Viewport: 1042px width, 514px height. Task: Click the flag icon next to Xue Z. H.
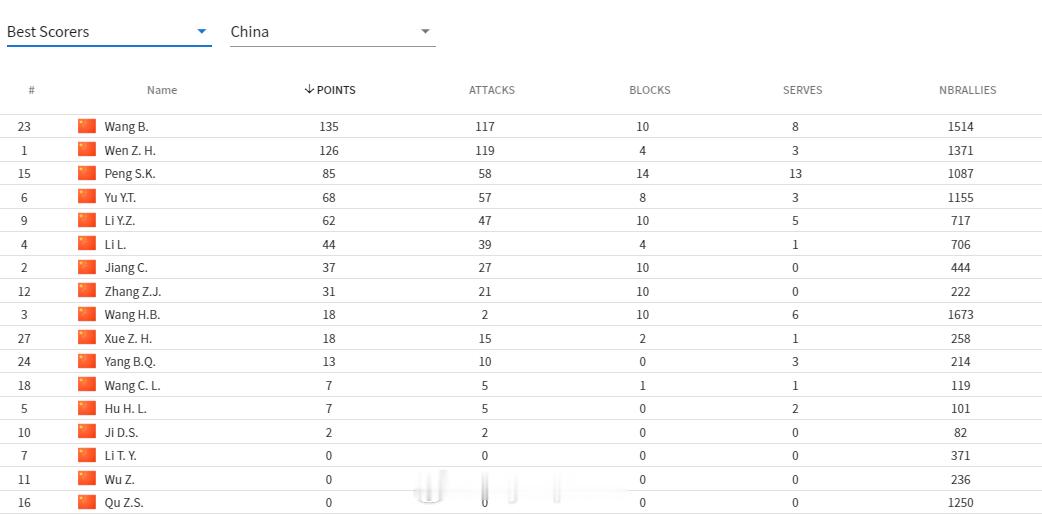[86, 338]
